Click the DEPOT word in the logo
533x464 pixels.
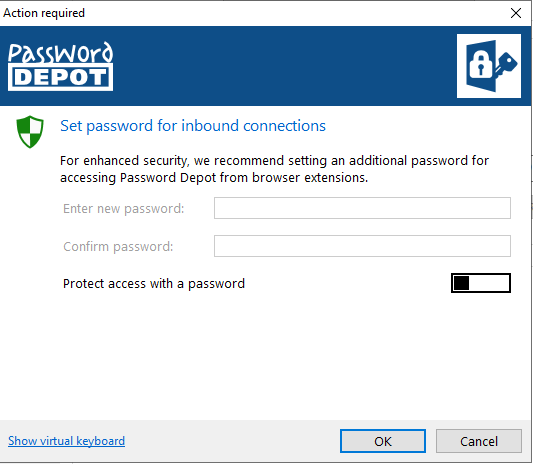pos(61,78)
